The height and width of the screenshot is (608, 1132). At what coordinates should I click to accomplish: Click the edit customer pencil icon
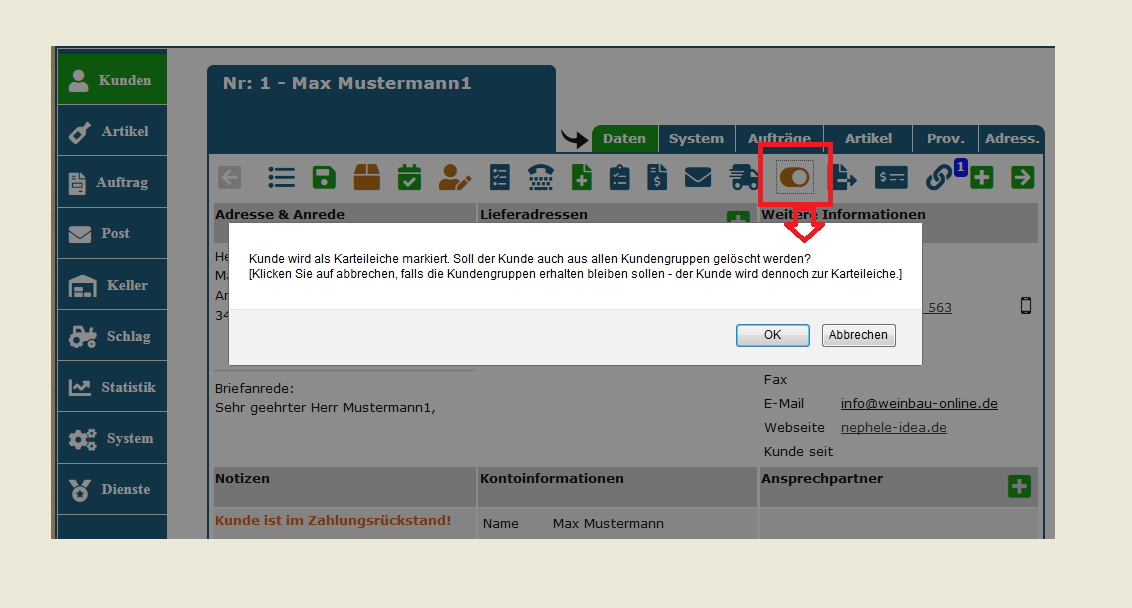coord(455,178)
